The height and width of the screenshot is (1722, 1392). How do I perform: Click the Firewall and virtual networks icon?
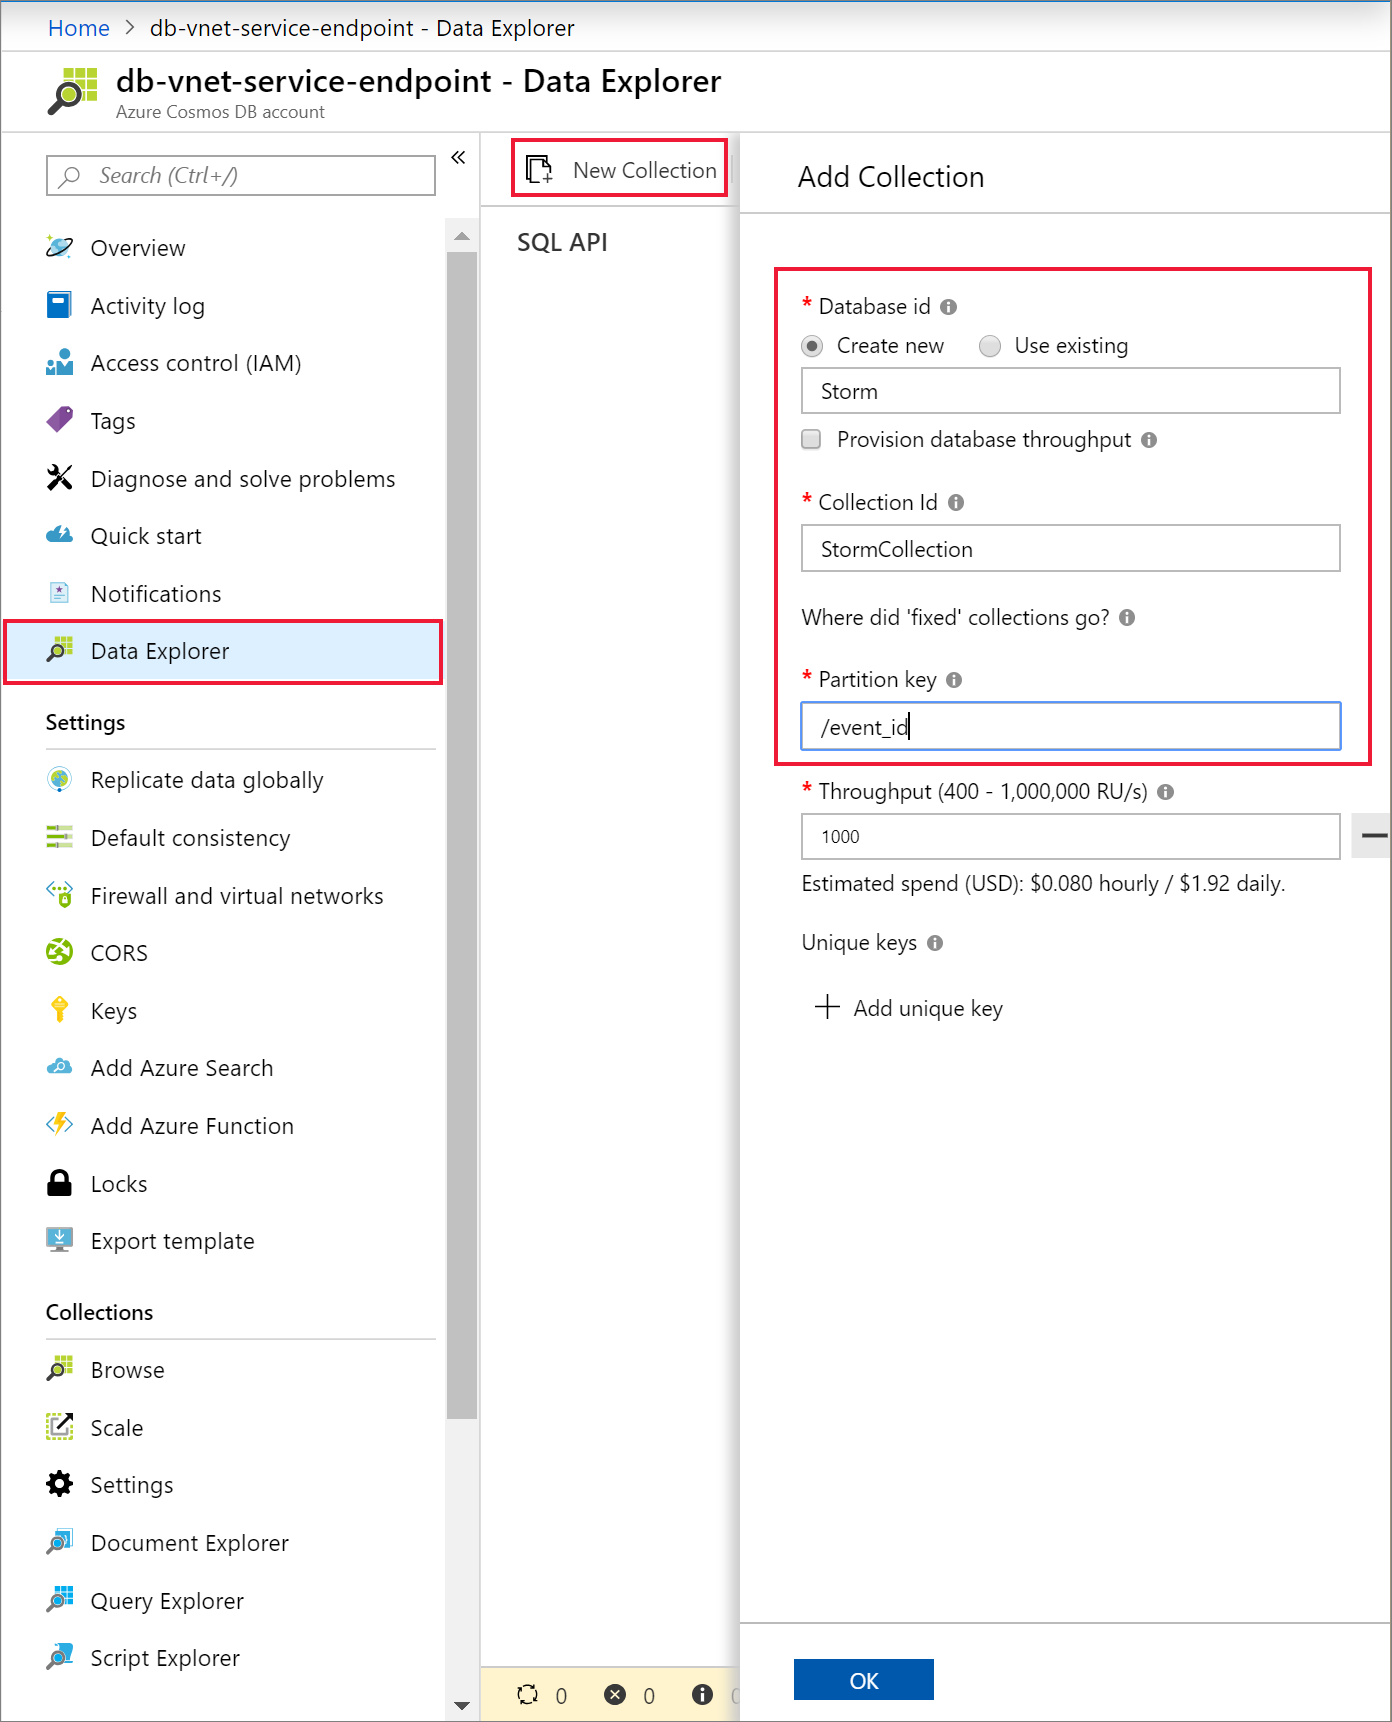[60, 895]
